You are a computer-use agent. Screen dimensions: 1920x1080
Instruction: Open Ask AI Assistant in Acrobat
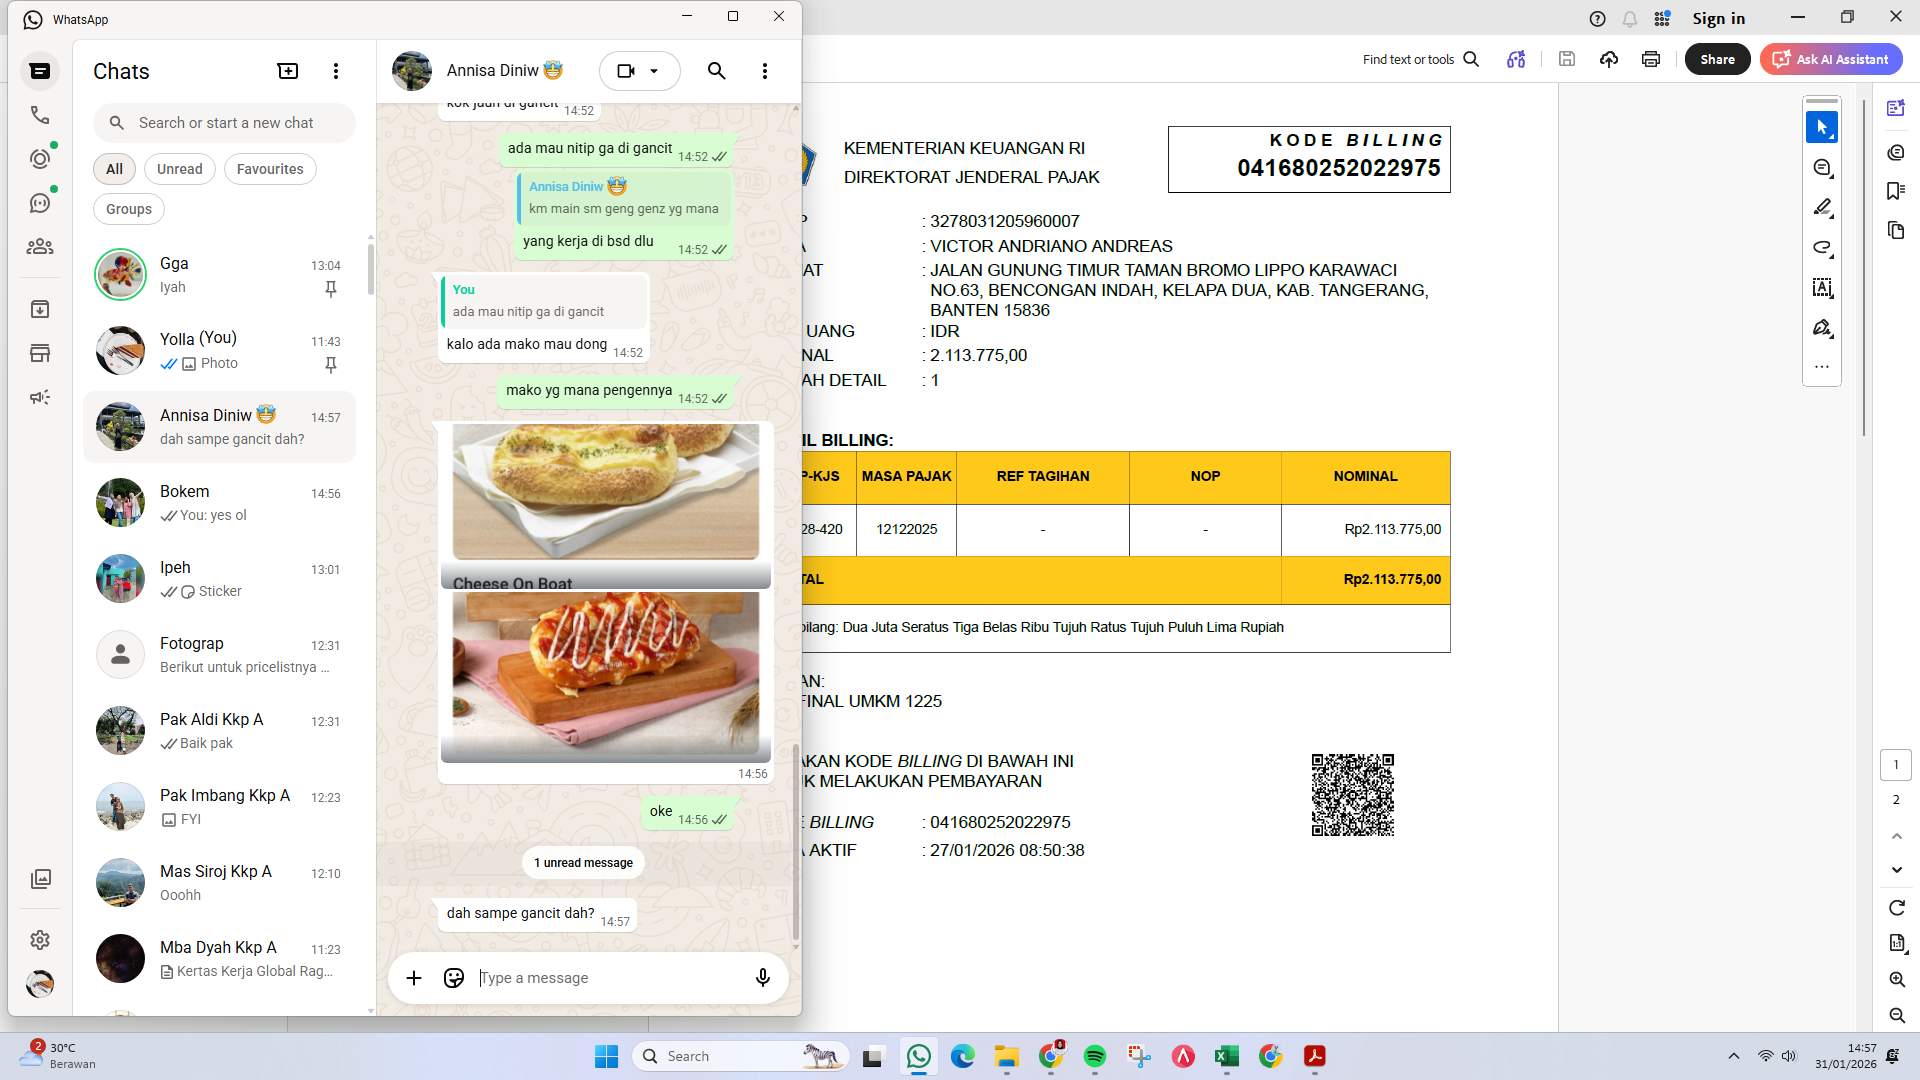click(x=1831, y=59)
